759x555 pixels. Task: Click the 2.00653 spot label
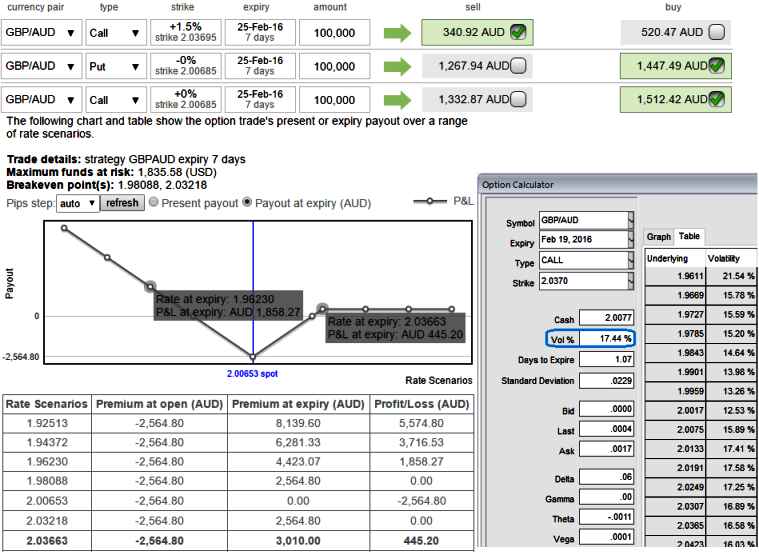252,374
